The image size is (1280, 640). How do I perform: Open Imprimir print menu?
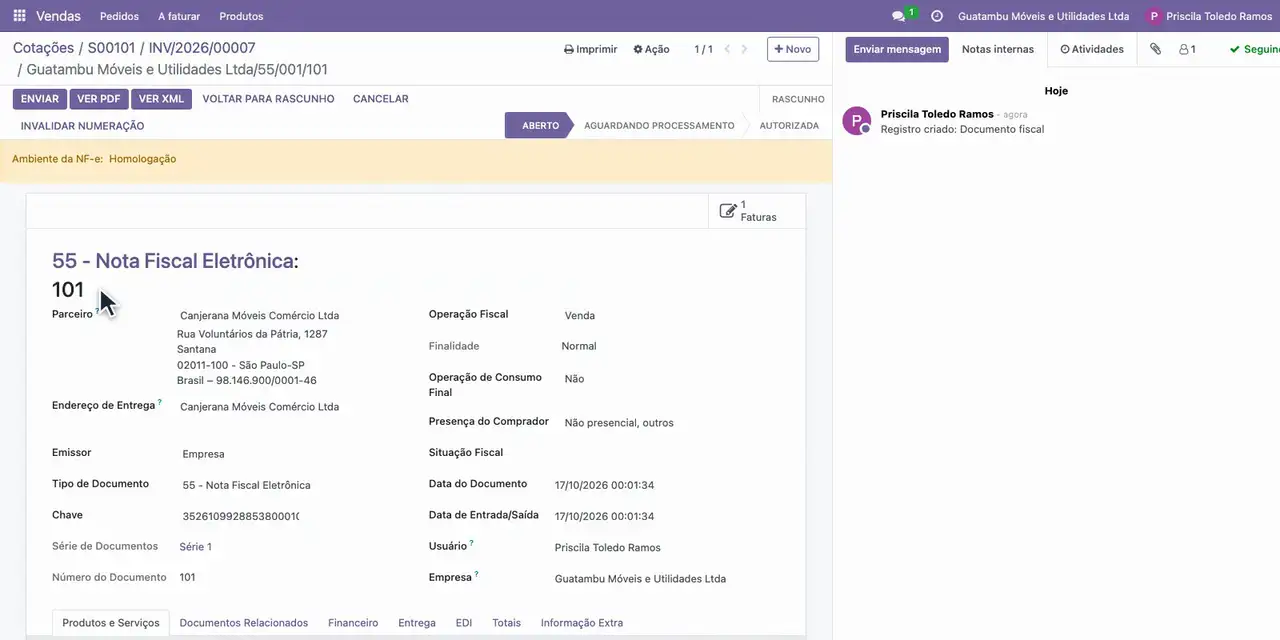click(x=590, y=49)
